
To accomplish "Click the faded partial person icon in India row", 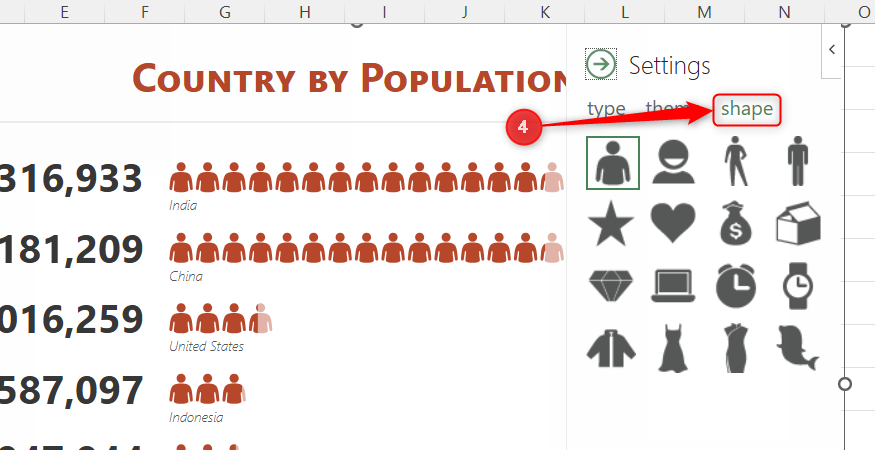I will (x=552, y=178).
